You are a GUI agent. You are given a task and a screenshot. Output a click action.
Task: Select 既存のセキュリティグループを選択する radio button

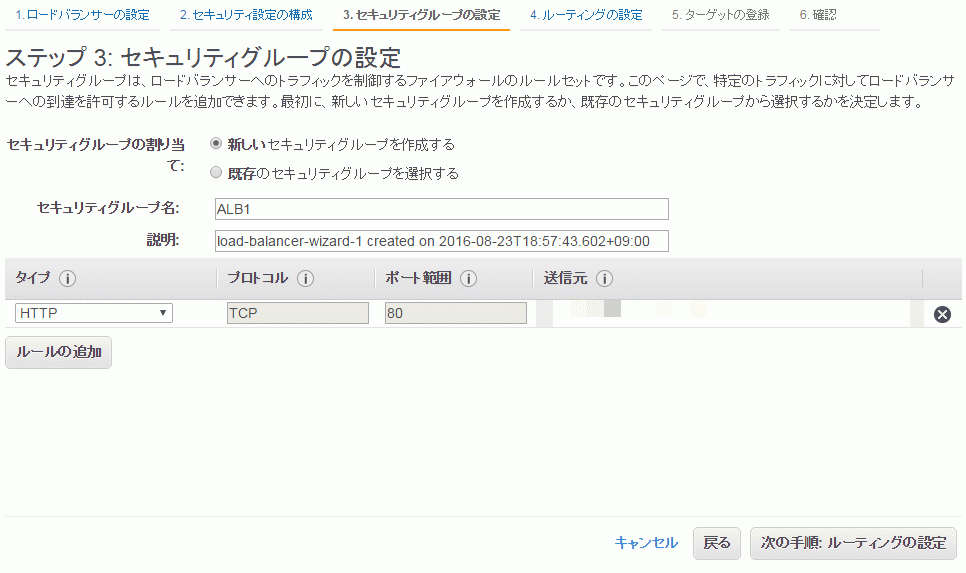216,173
